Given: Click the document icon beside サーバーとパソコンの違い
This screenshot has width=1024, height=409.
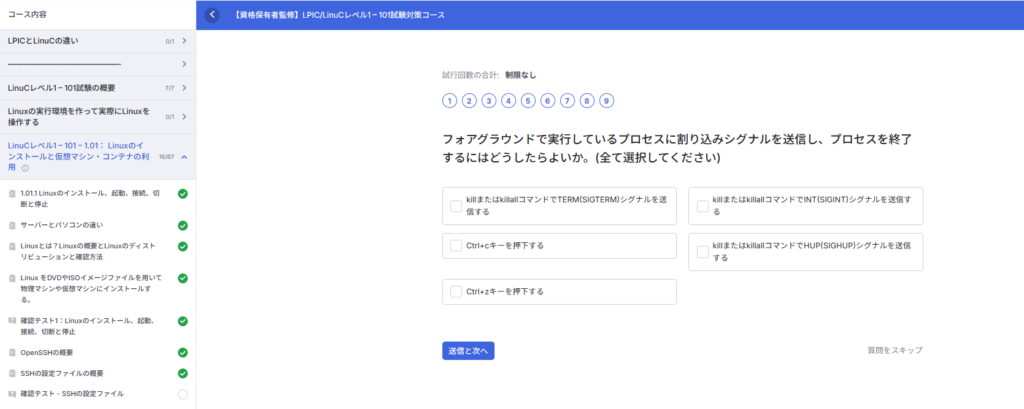Looking at the screenshot, I should pyautogui.click(x=12, y=225).
